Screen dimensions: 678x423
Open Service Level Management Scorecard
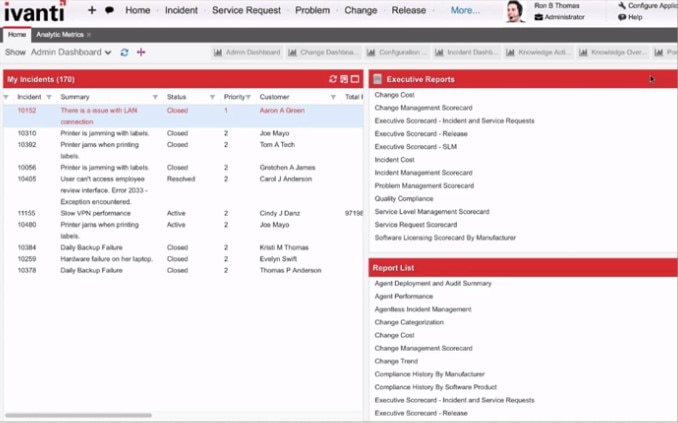point(432,212)
